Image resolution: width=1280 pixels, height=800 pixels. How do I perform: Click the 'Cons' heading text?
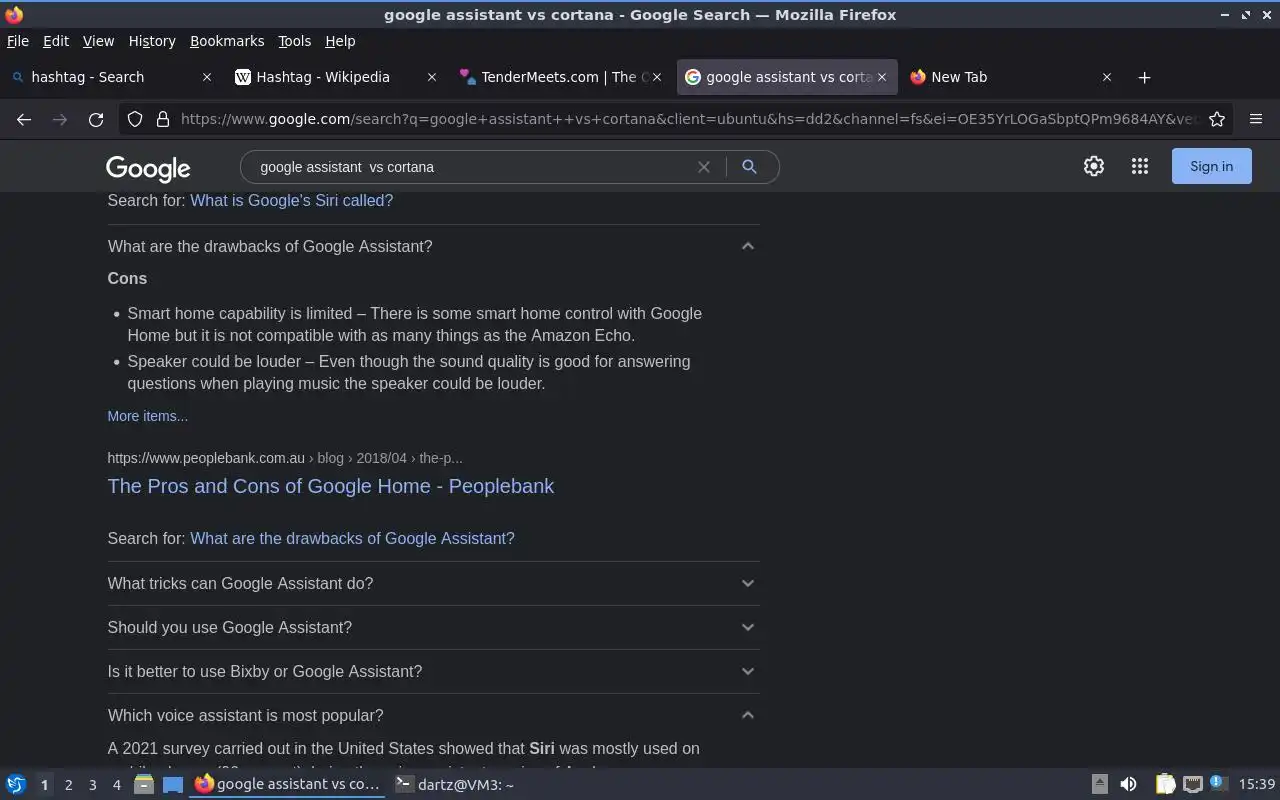coord(127,278)
